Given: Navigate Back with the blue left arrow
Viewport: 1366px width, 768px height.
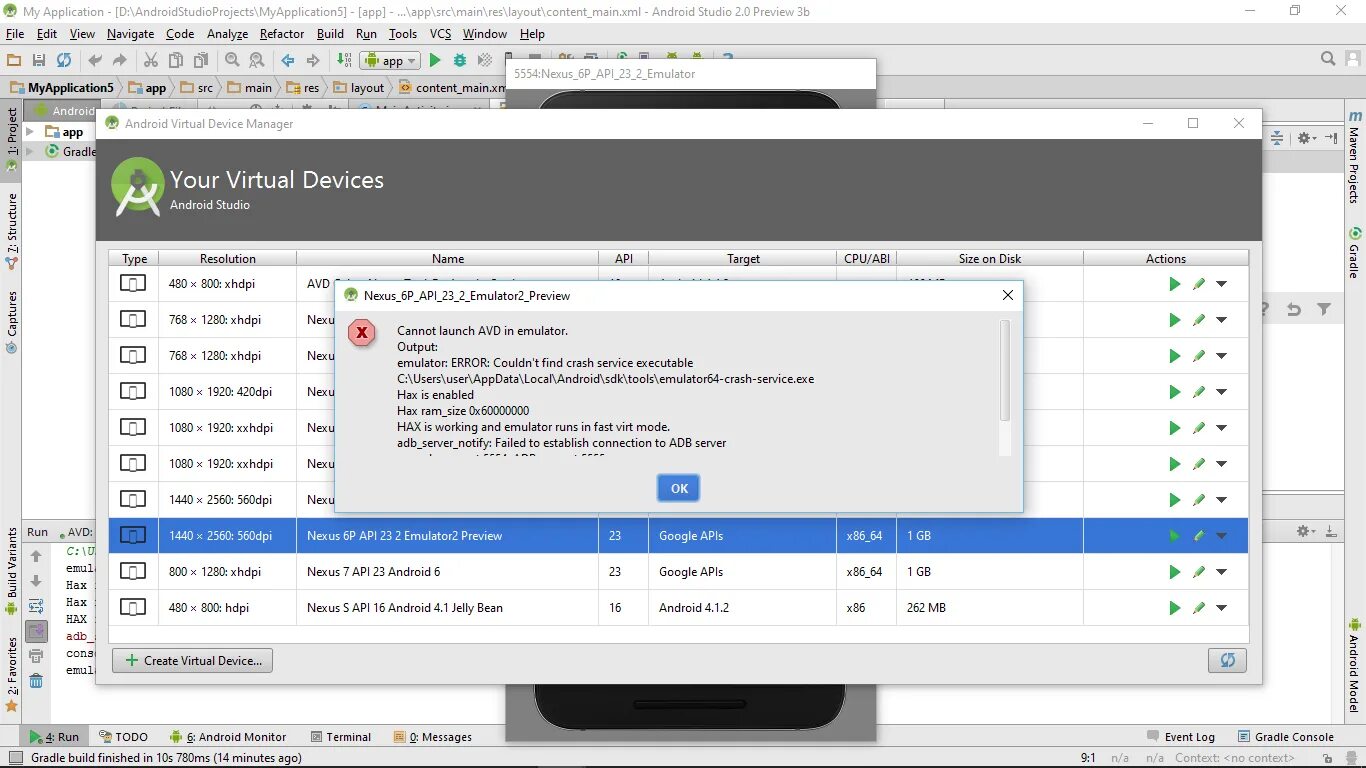Looking at the screenshot, I should click(288, 61).
